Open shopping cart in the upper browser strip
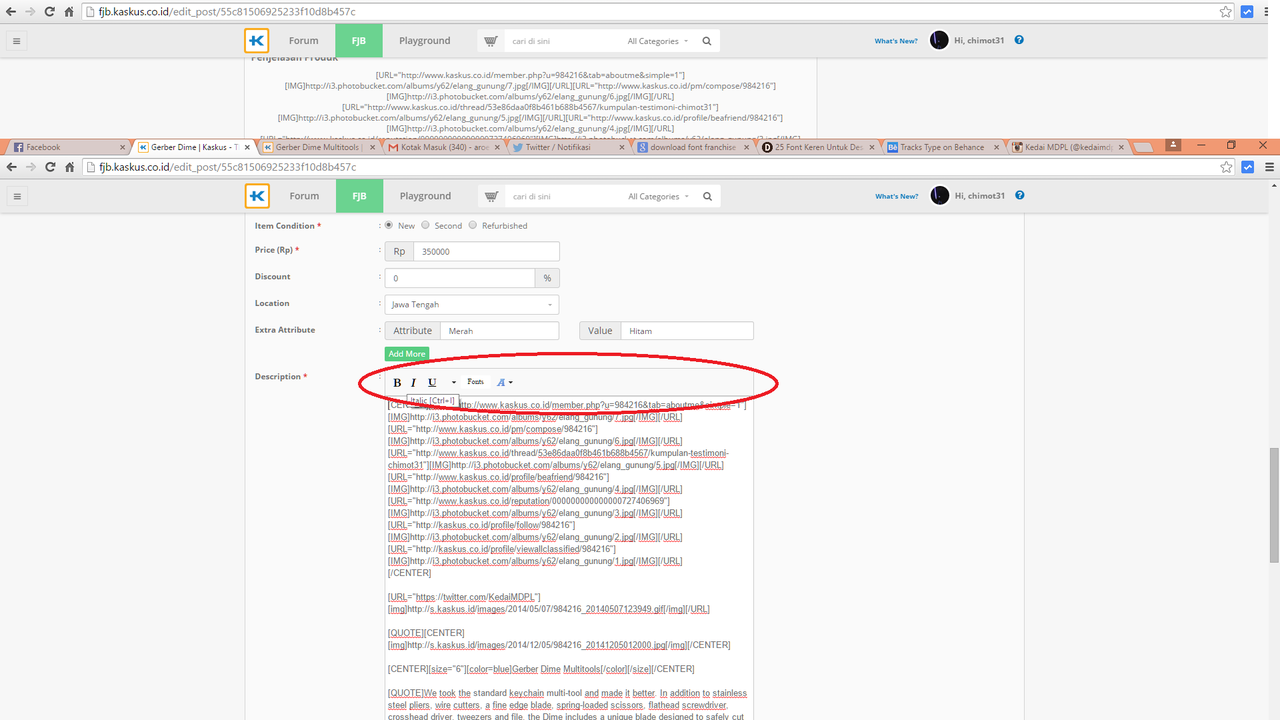Viewport: 1280px width, 720px height. pyautogui.click(x=491, y=42)
